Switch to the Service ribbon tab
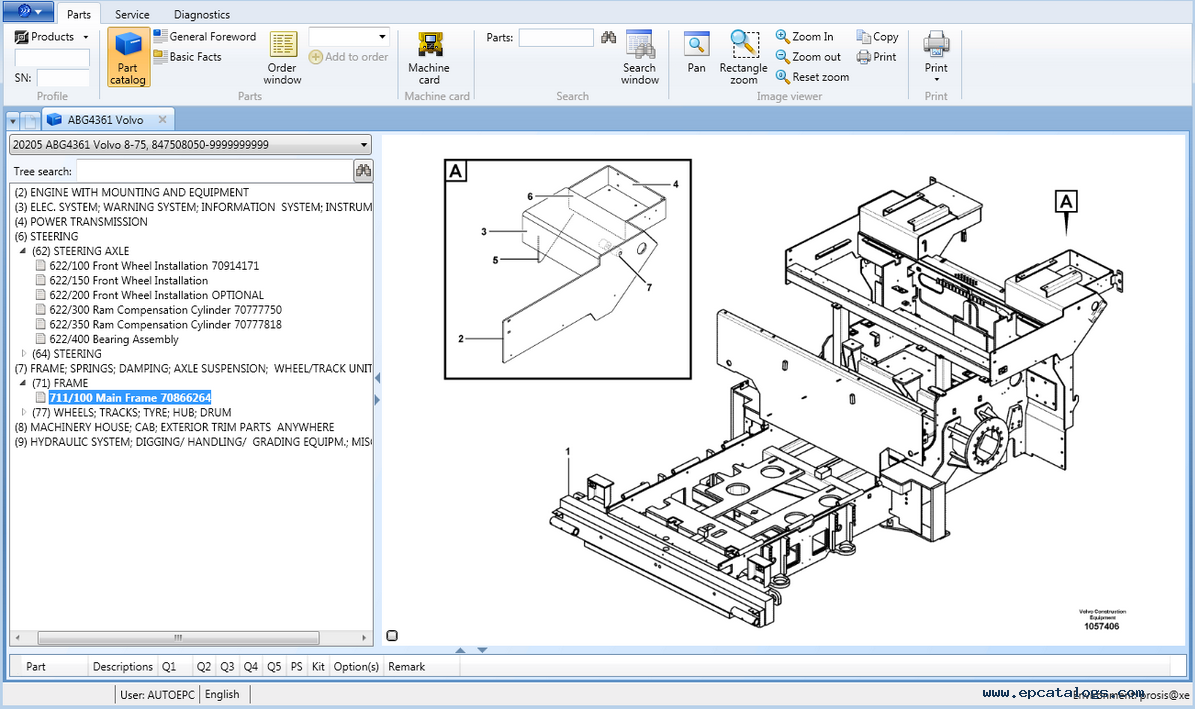 coord(132,14)
